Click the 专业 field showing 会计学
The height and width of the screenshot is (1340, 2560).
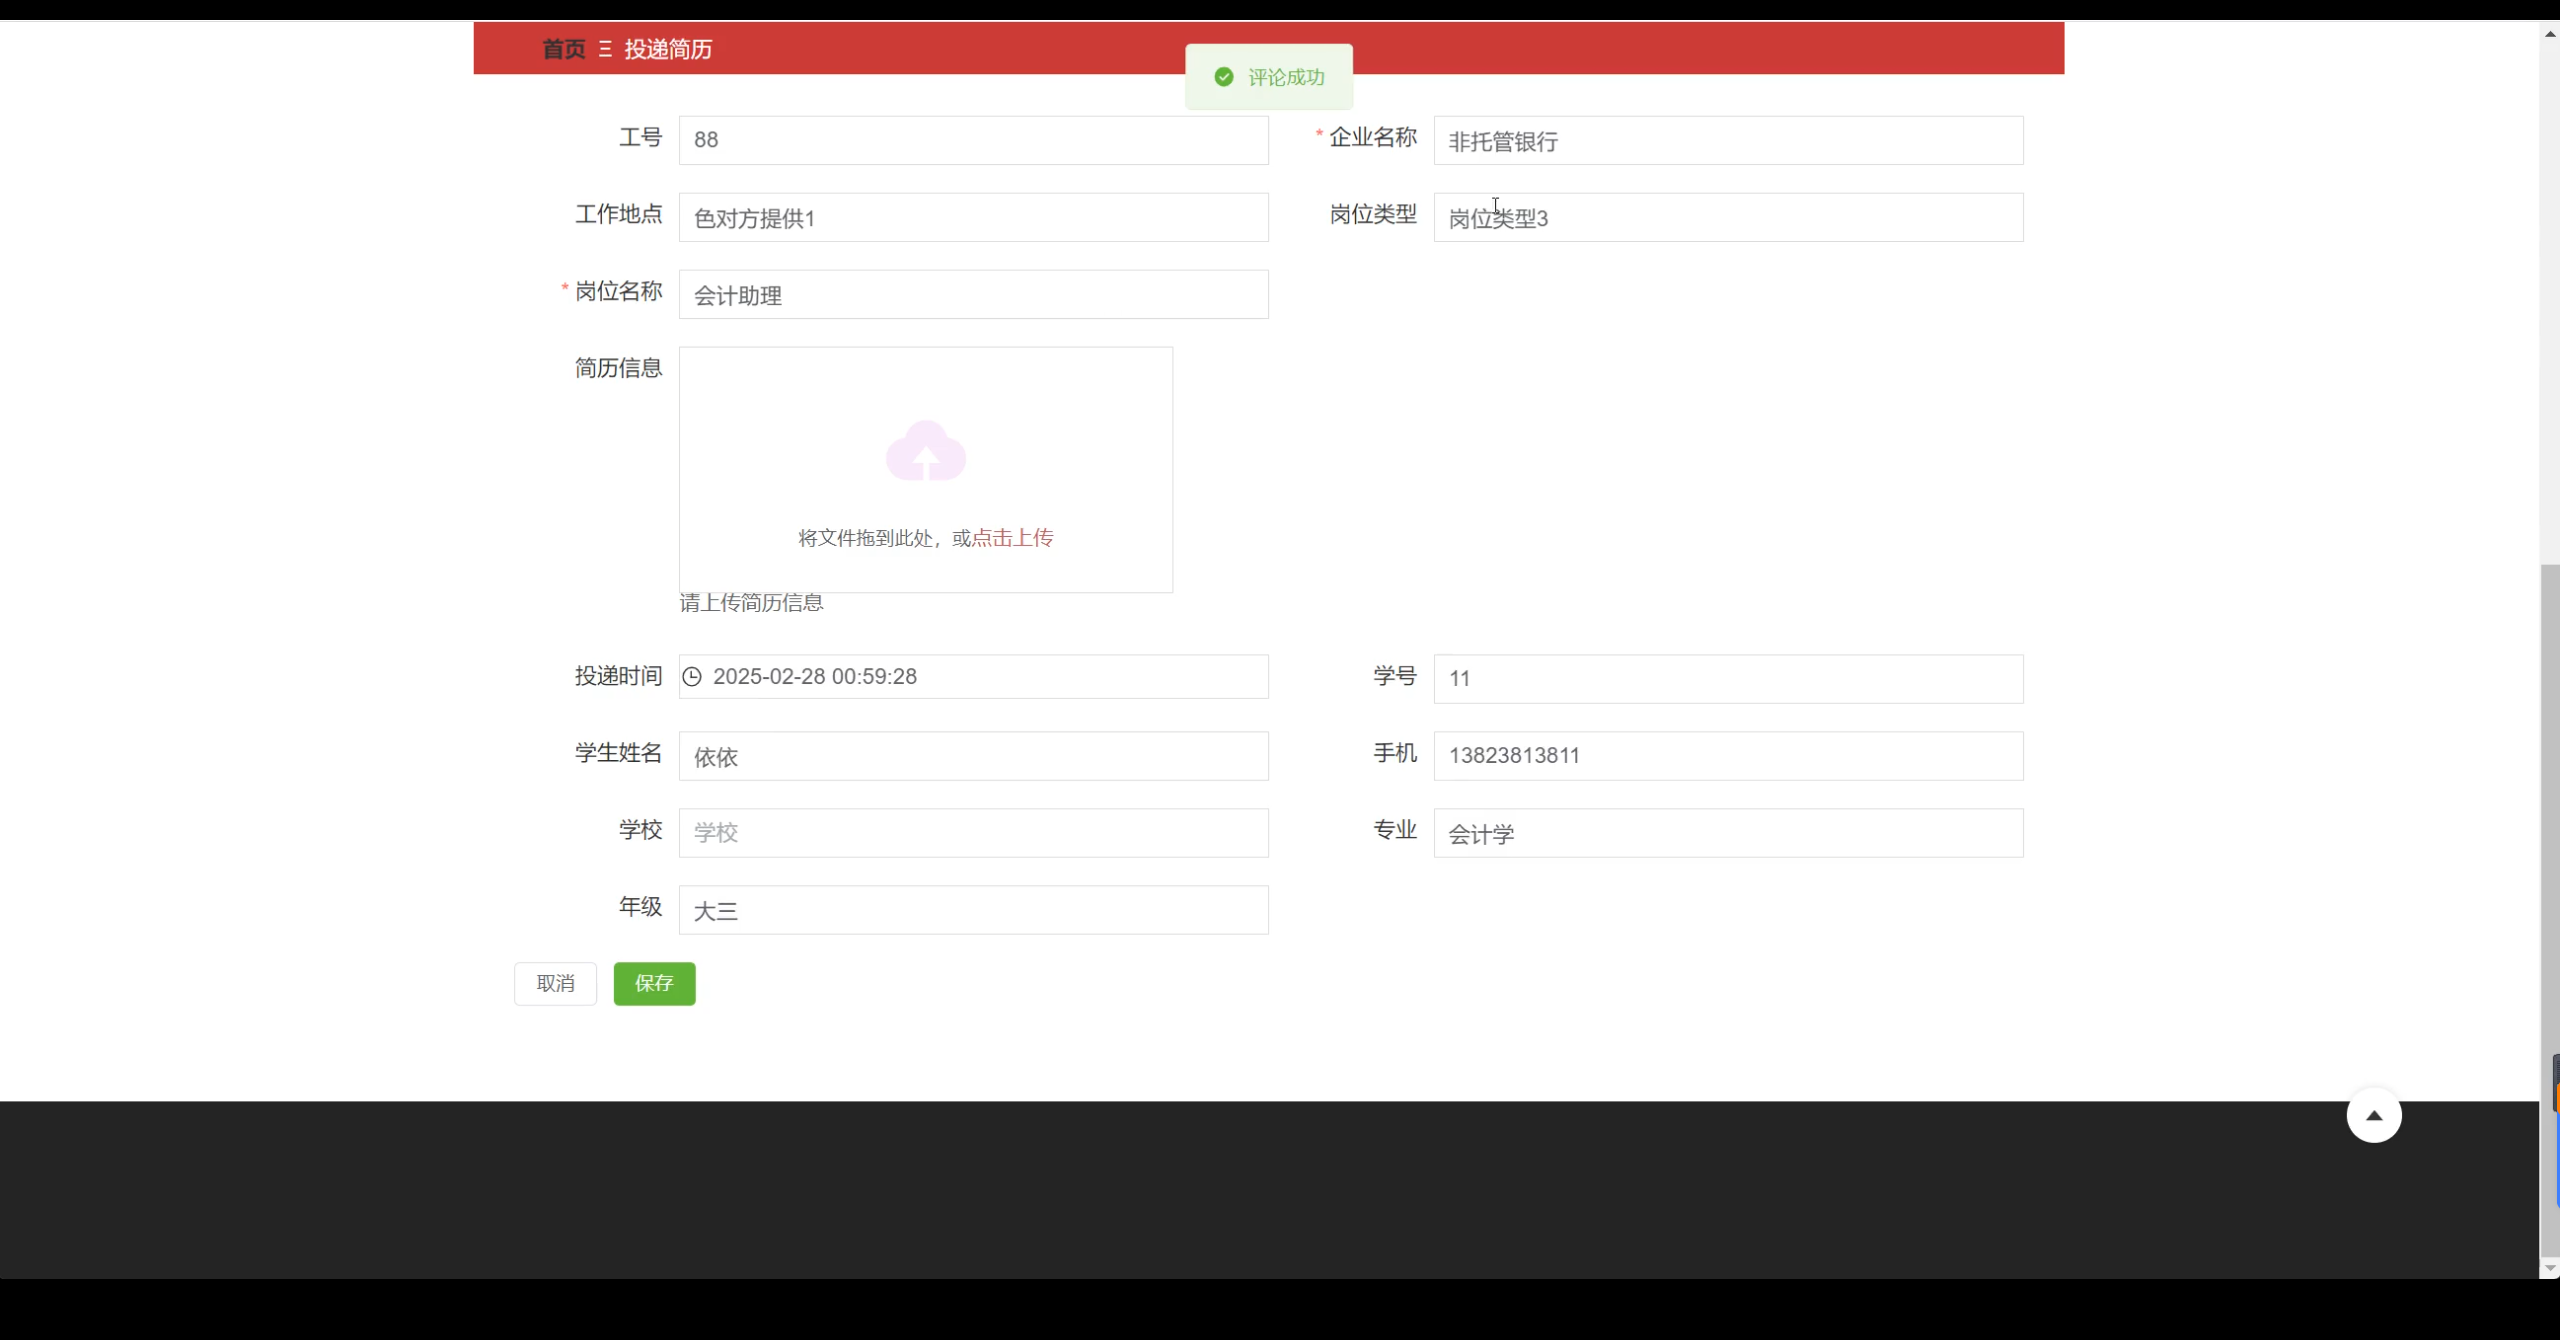[x=1727, y=833]
